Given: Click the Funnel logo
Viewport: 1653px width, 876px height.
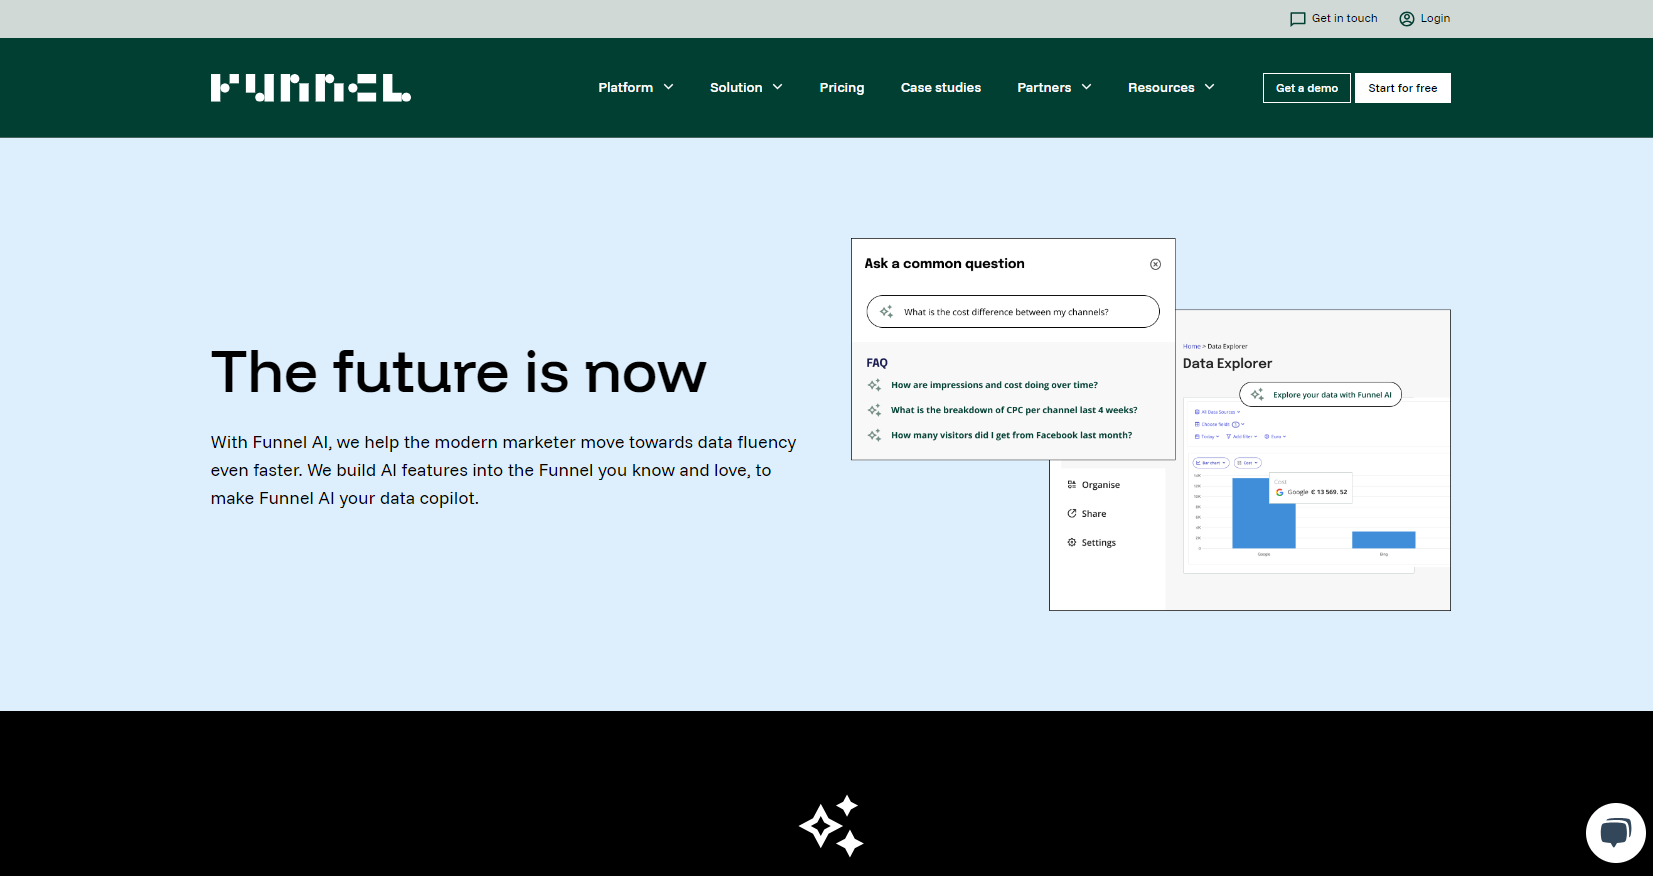Looking at the screenshot, I should pyautogui.click(x=310, y=88).
